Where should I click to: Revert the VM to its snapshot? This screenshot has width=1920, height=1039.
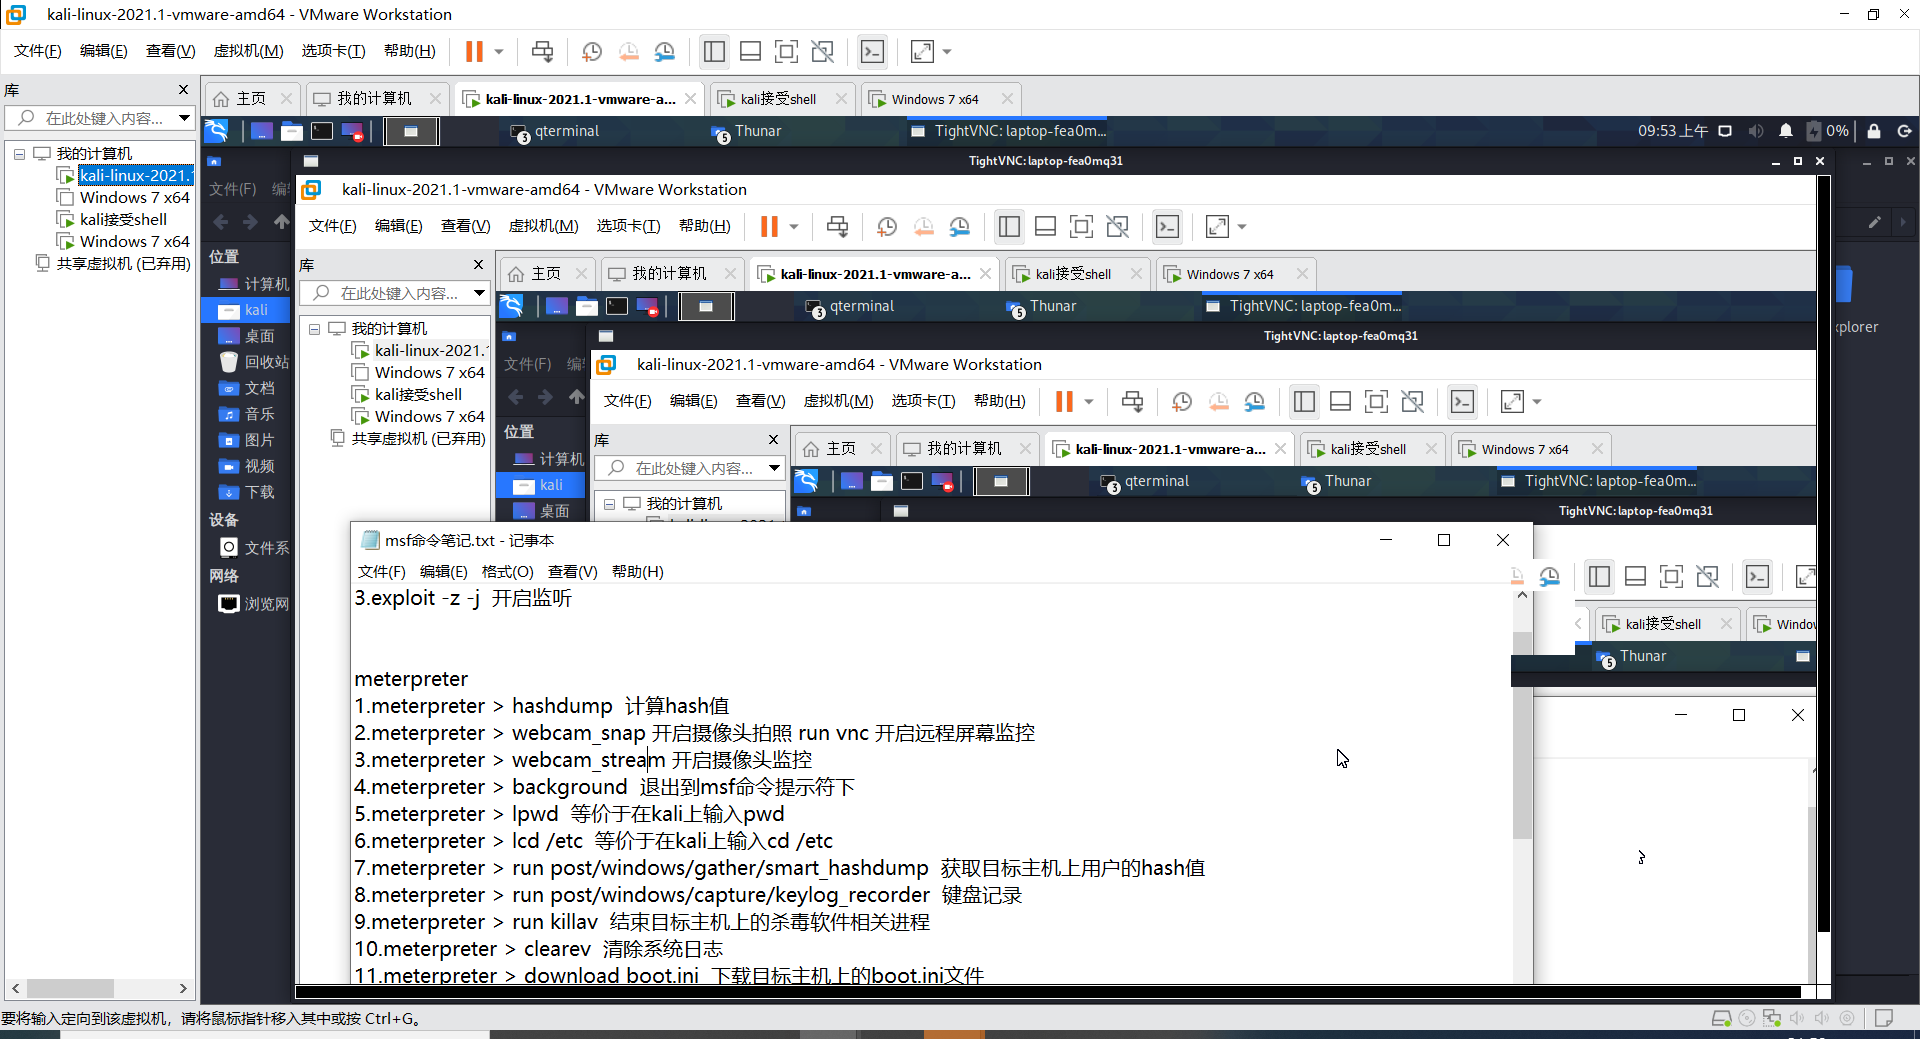point(629,51)
